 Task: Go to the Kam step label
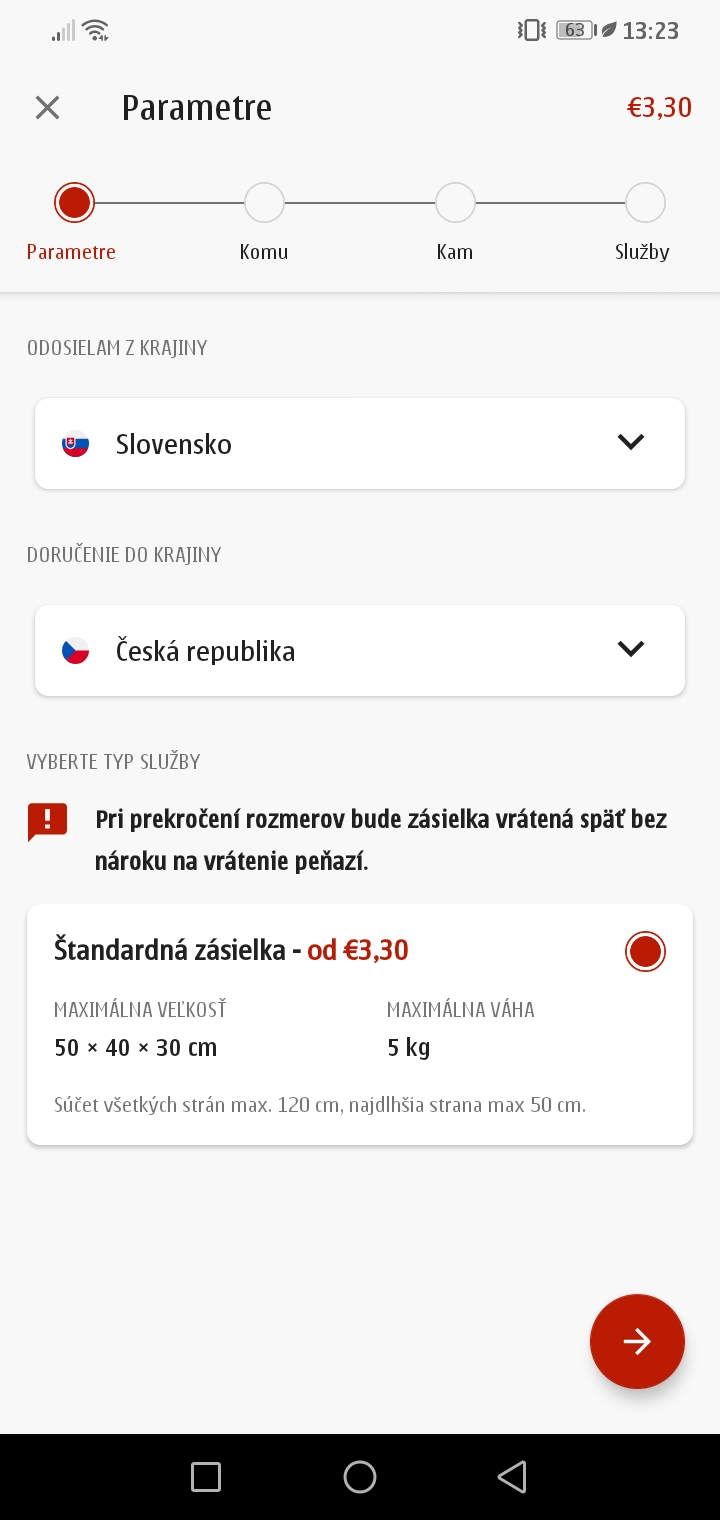pyautogui.click(x=454, y=252)
